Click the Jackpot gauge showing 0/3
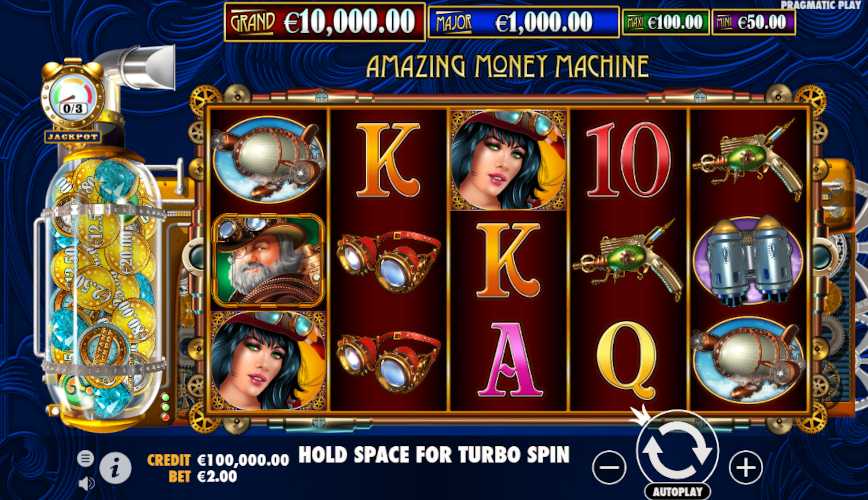Viewport: 868px width, 500px height. coord(73,100)
